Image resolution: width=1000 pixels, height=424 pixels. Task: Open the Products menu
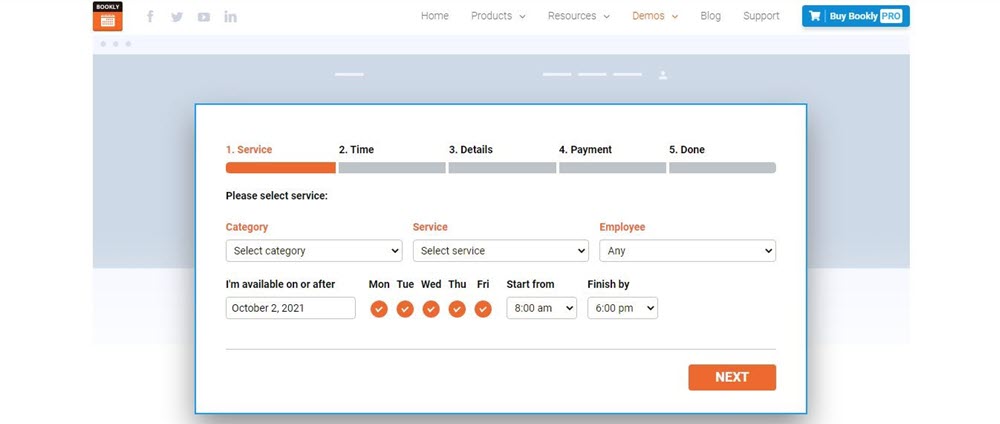pos(498,16)
